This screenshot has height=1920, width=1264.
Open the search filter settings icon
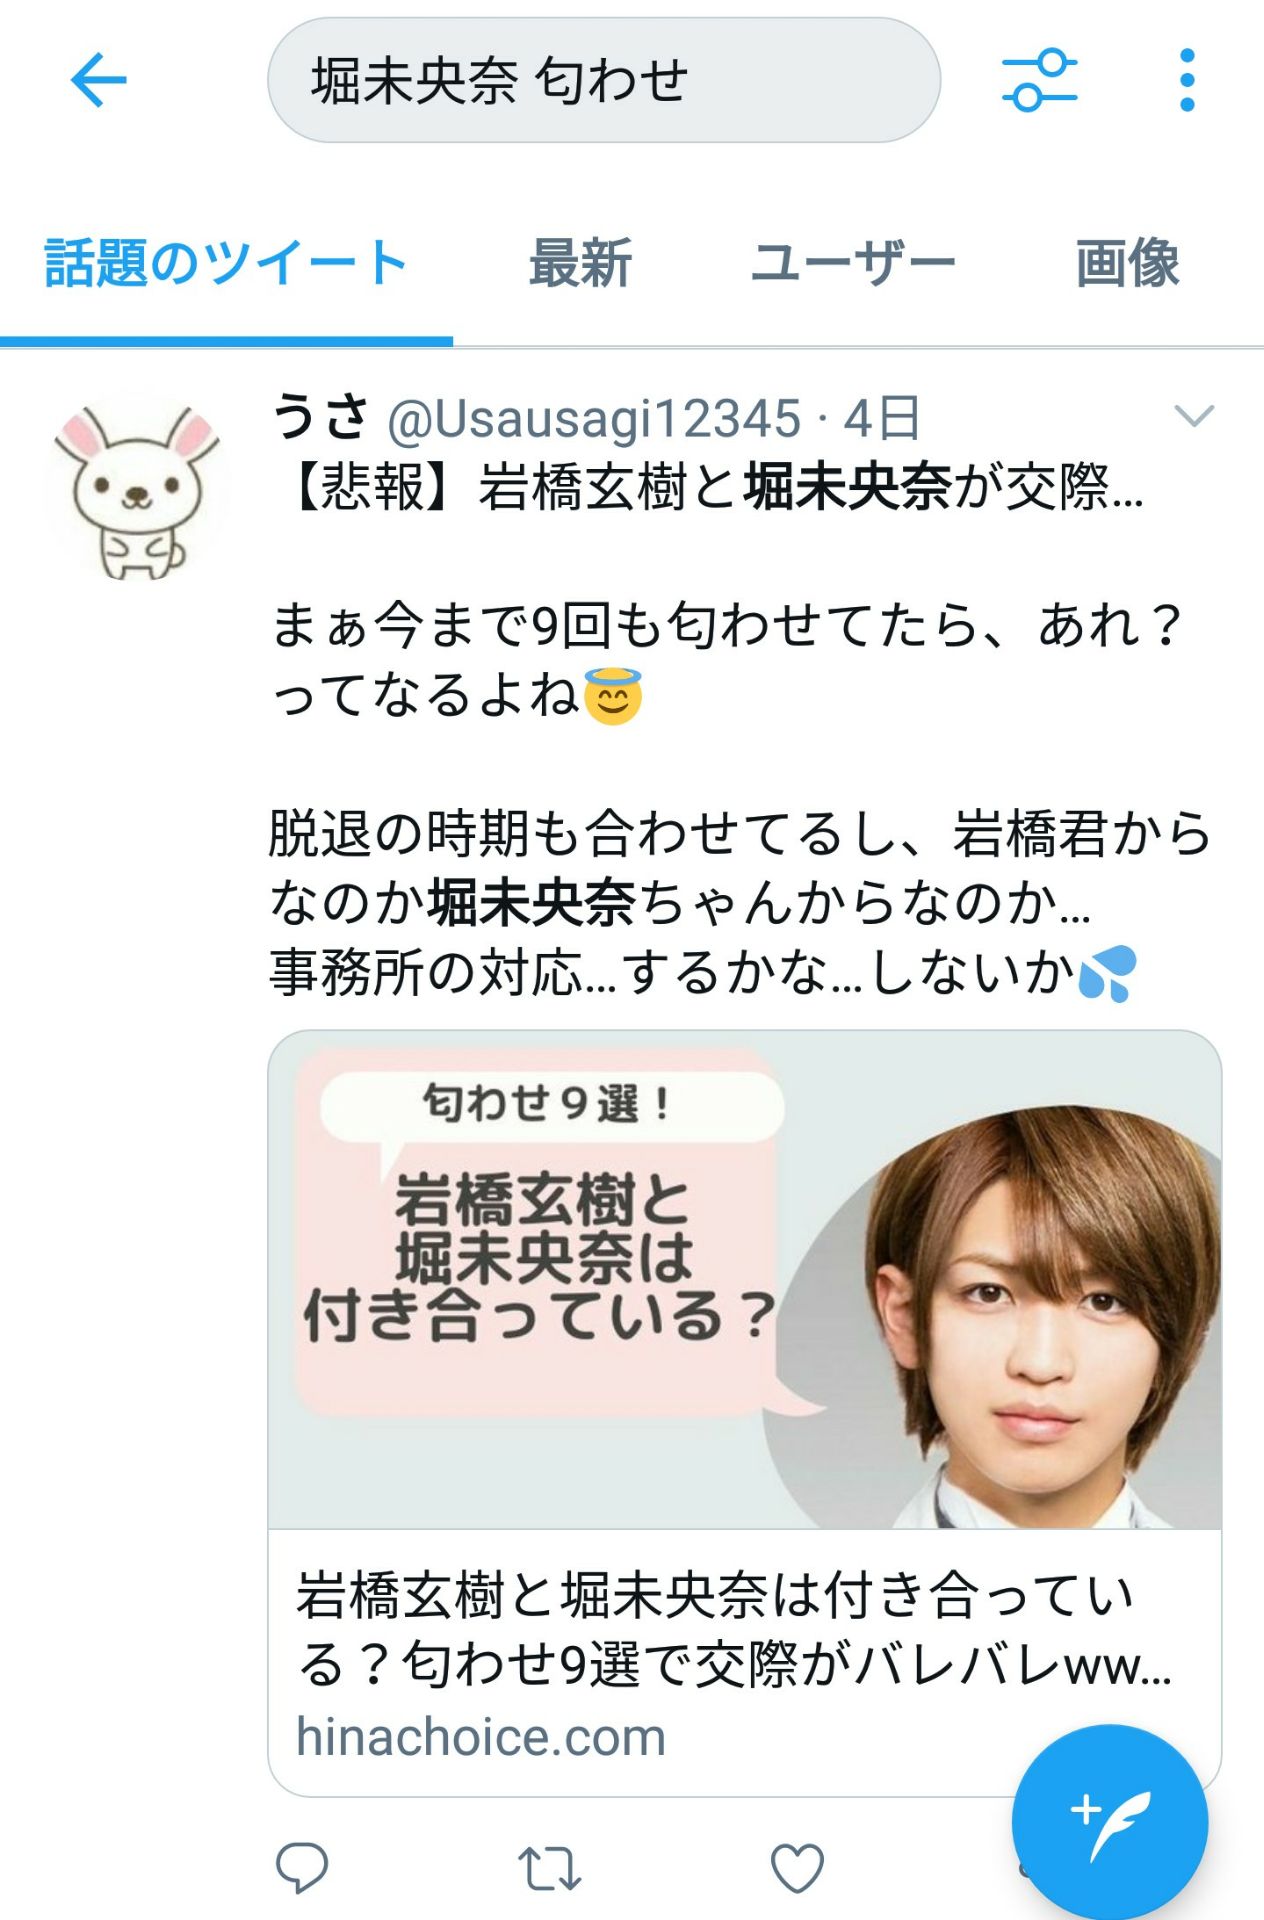click(x=1039, y=80)
